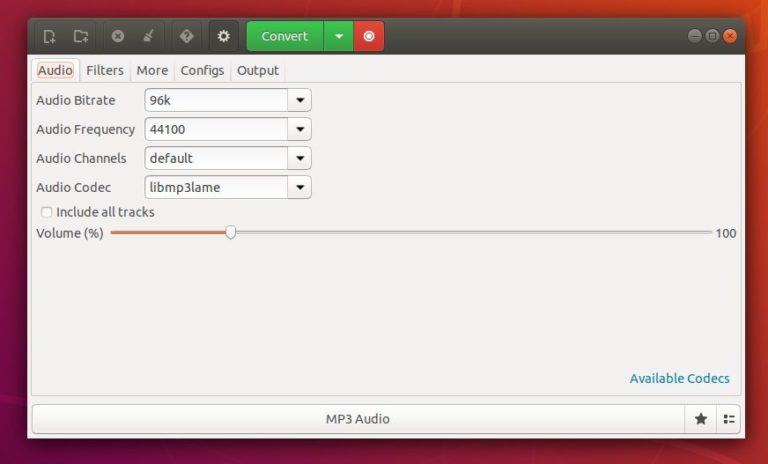Open the Audio Bitrate dropdown arrow
The height and width of the screenshot is (464, 768).
coord(300,100)
